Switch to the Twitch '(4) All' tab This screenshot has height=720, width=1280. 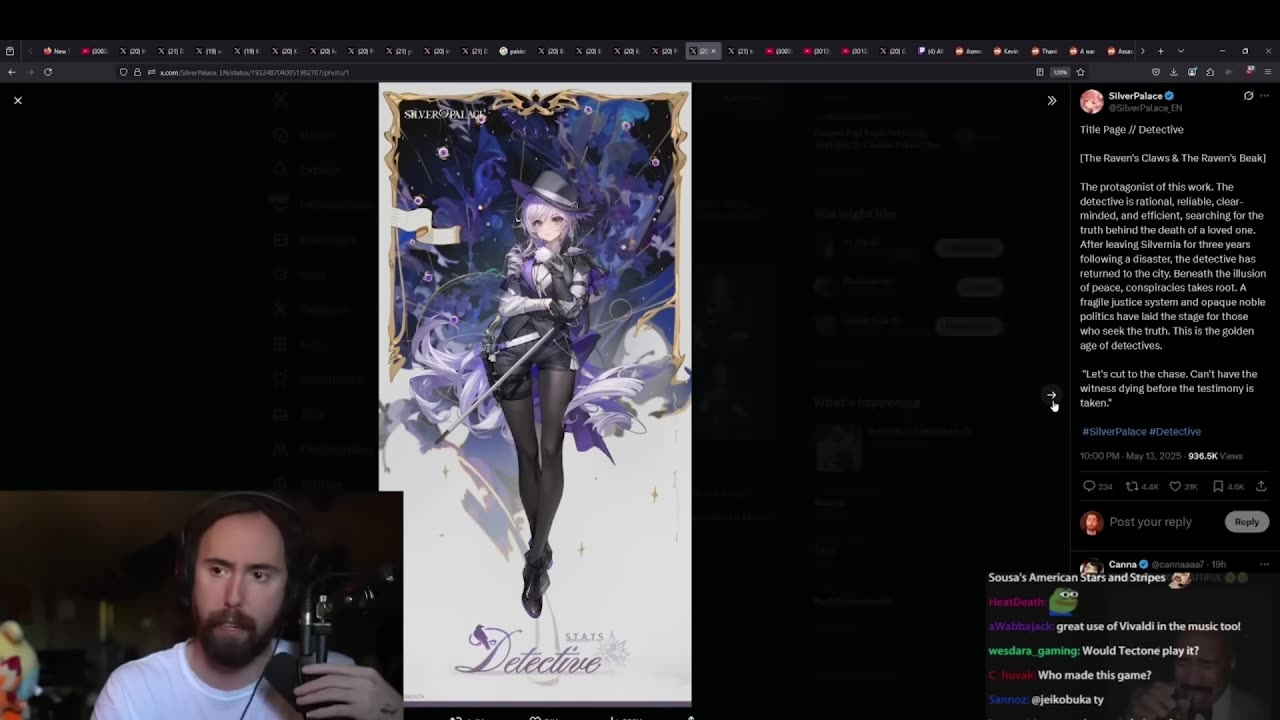click(x=931, y=51)
